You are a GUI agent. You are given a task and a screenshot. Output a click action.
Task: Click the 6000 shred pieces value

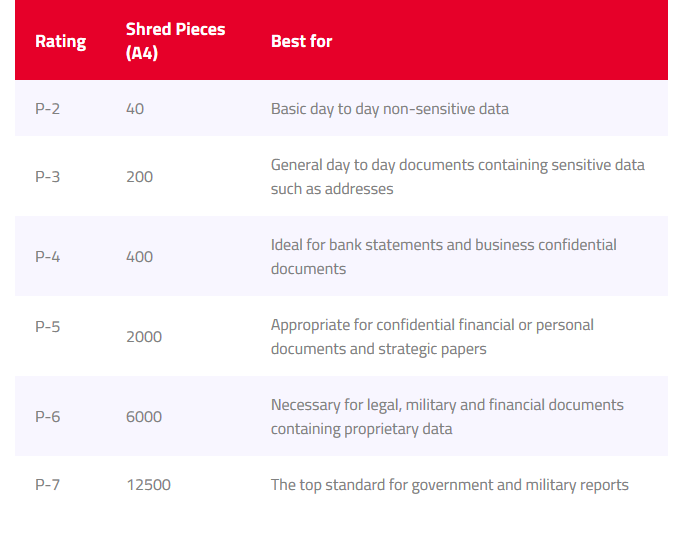pos(144,417)
